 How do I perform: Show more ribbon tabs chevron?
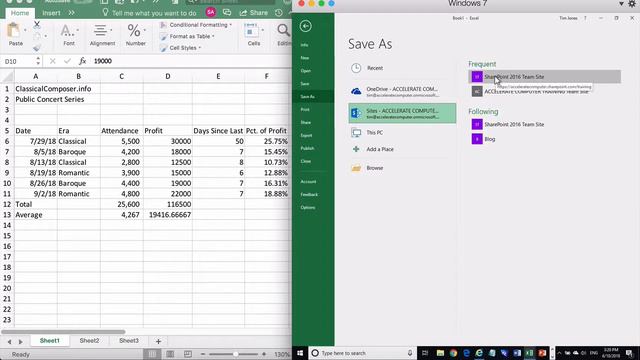click(72, 13)
